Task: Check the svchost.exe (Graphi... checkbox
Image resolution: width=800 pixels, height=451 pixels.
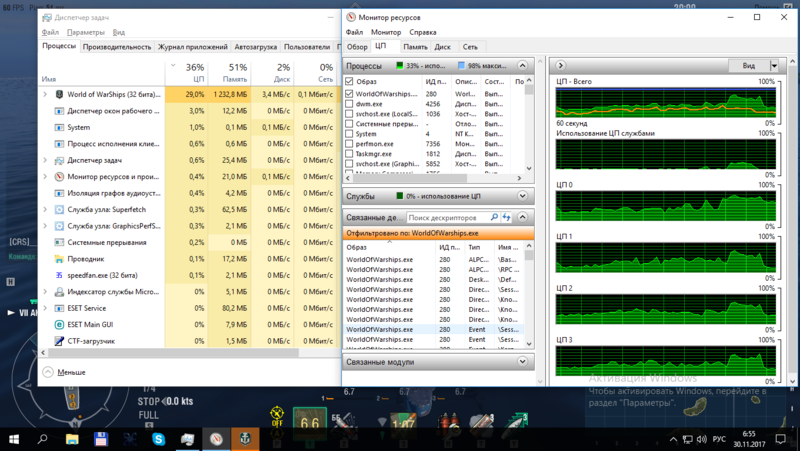Action: coord(349,164)
